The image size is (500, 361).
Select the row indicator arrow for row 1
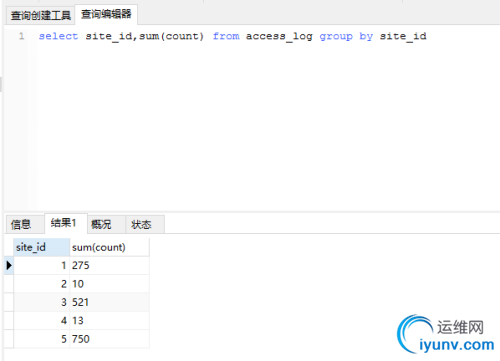(9, 265)
